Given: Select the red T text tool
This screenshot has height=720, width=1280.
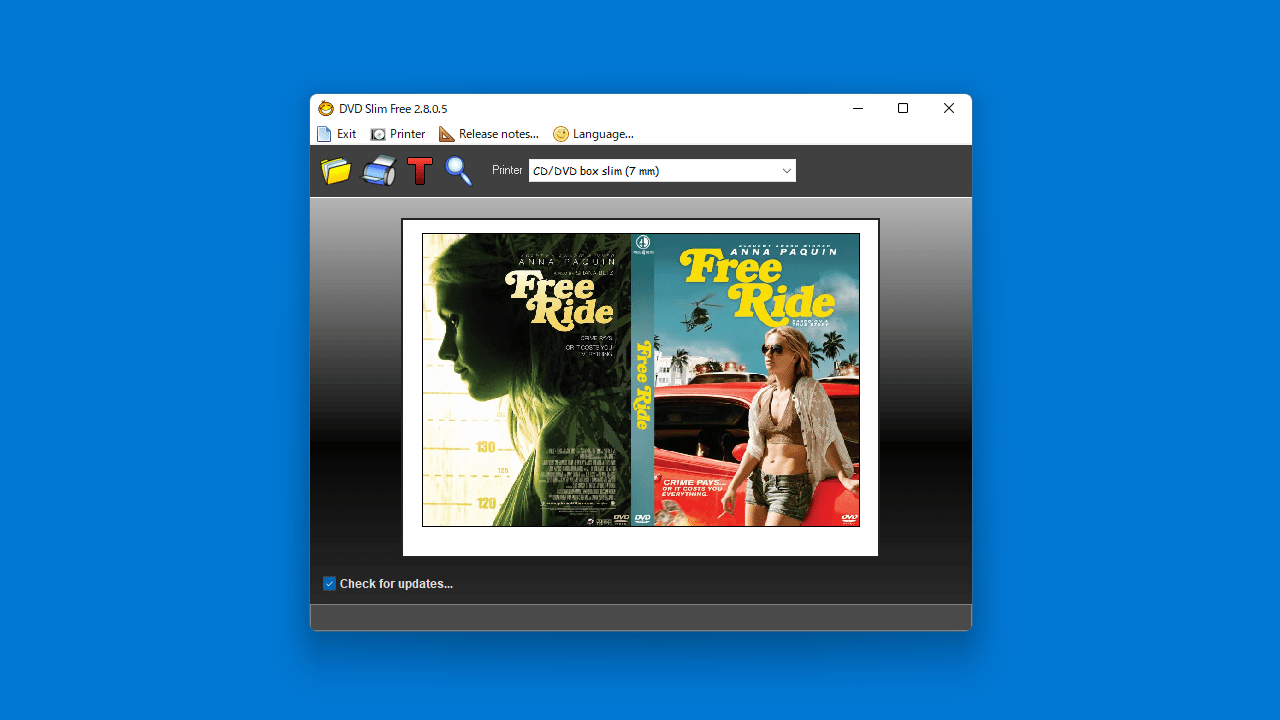Looking at the screenshot, I should [420, 171].
